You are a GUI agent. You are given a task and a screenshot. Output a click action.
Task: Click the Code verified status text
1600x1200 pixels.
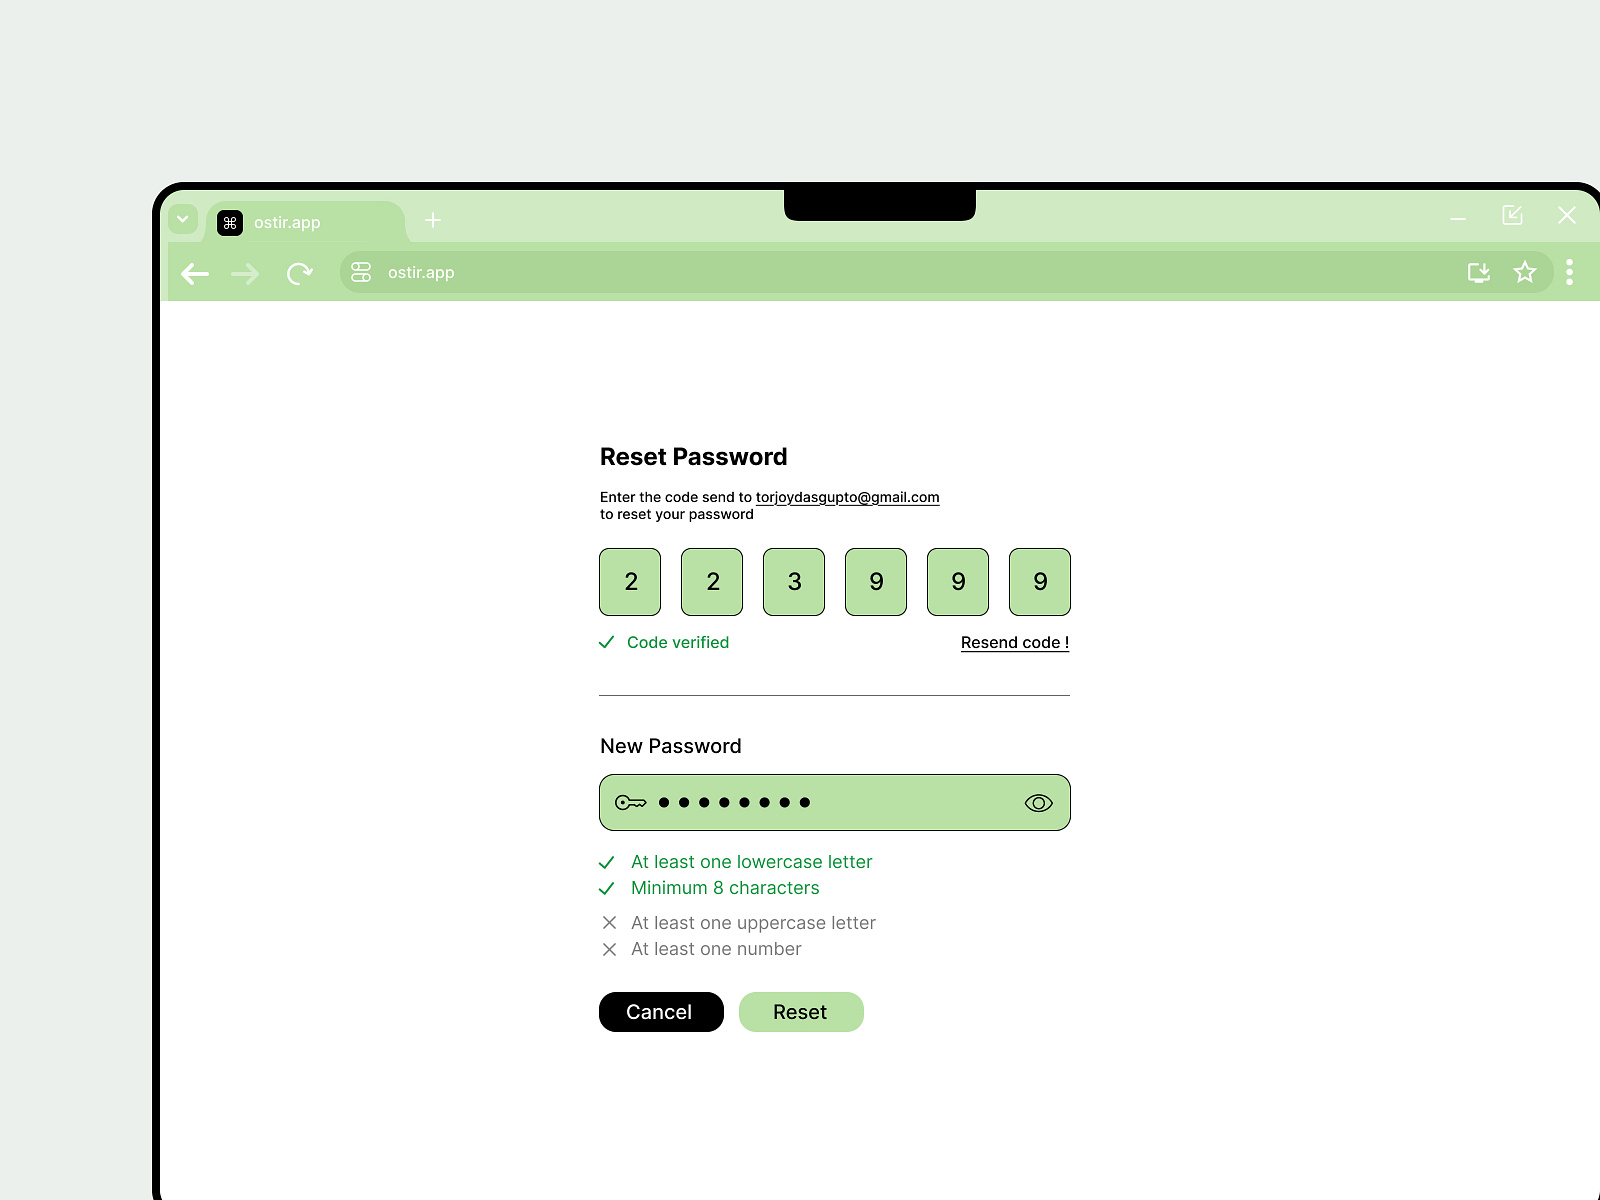pos(678,643)
